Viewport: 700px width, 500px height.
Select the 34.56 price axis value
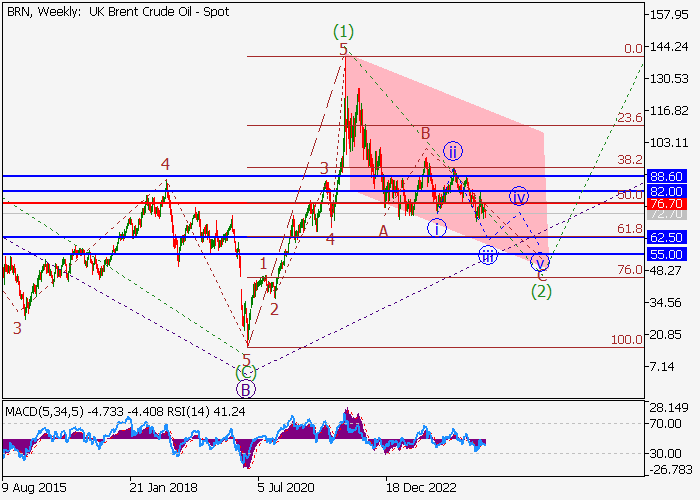coord(665,302)
